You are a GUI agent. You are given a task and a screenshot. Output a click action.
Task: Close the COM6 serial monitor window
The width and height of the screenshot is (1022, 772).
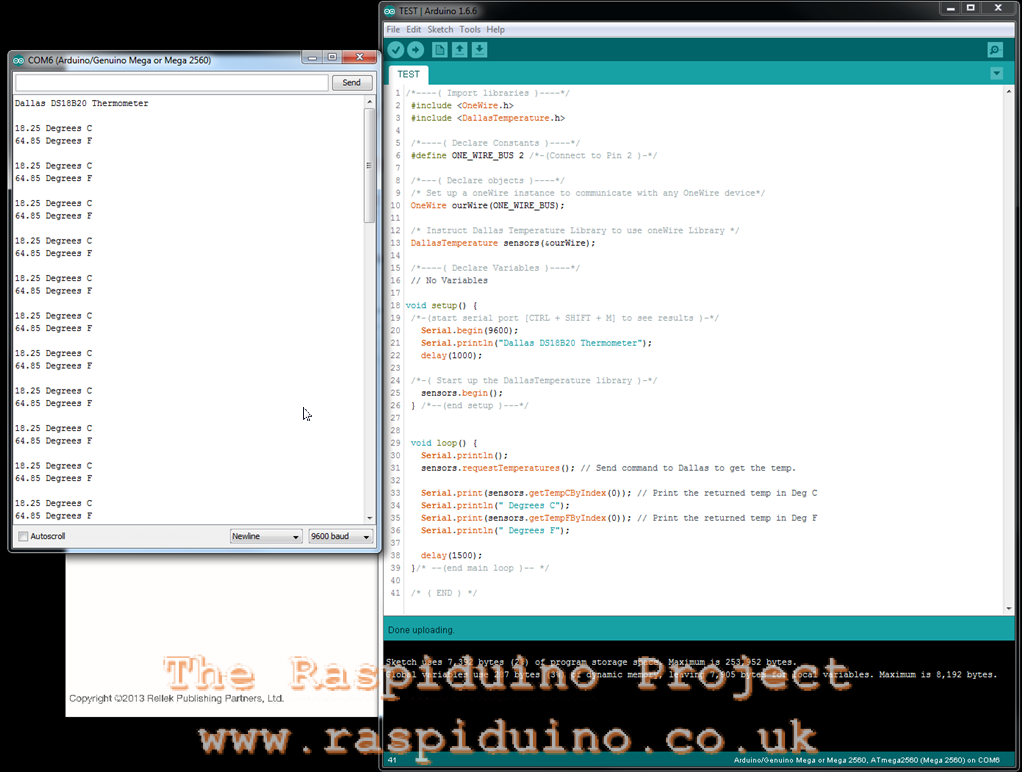[x=359, y=57]
